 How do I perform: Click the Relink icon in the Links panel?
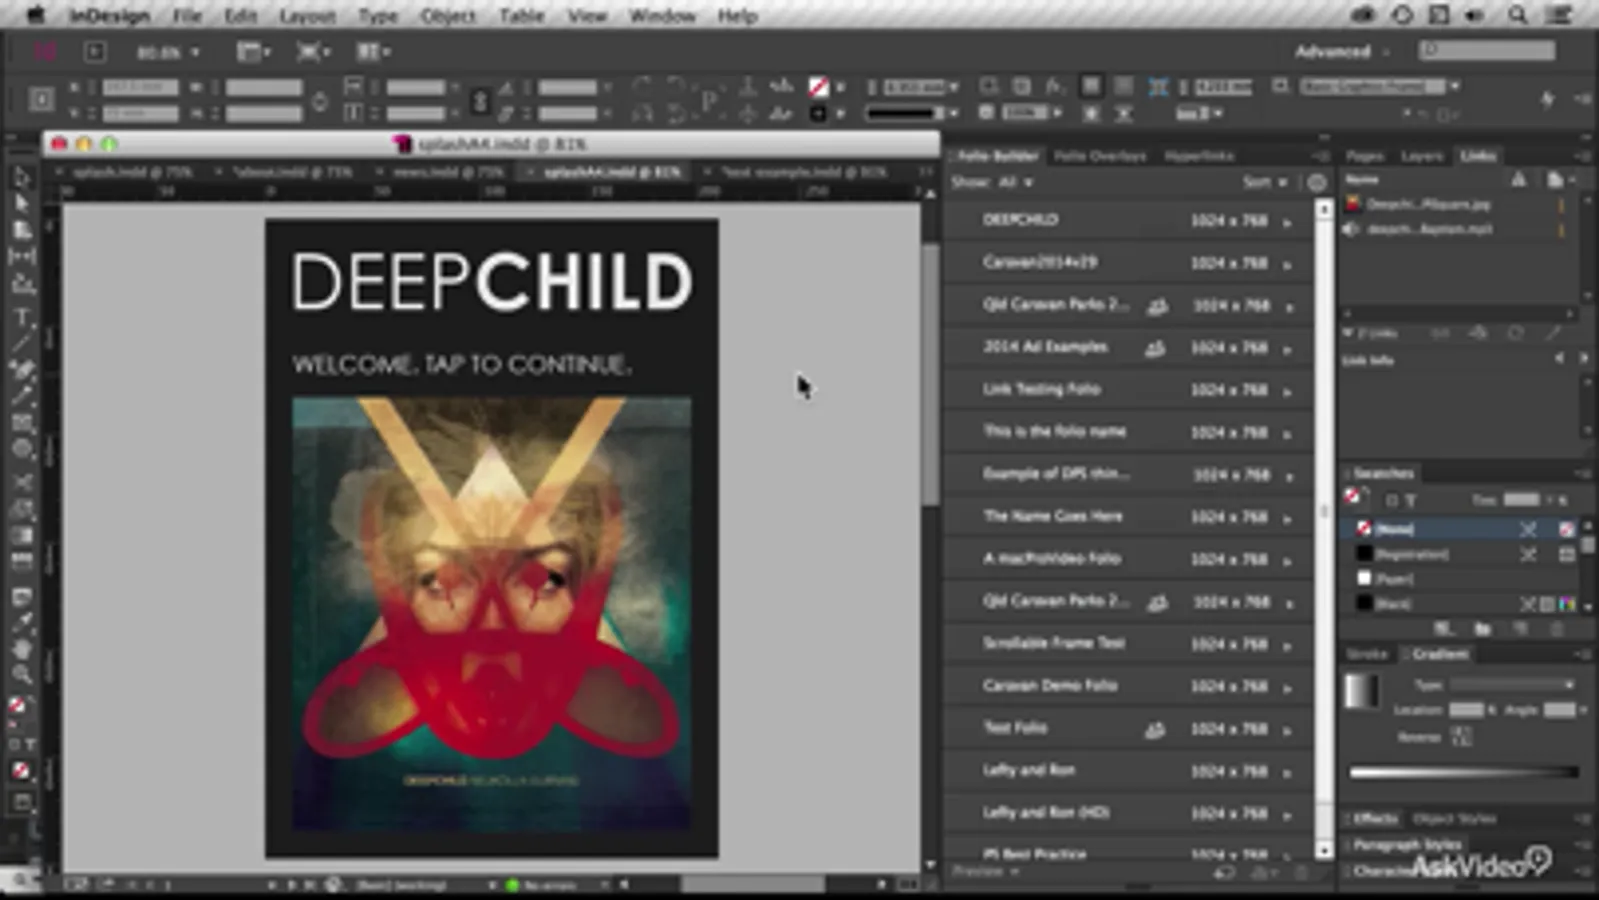(1440, 332)
